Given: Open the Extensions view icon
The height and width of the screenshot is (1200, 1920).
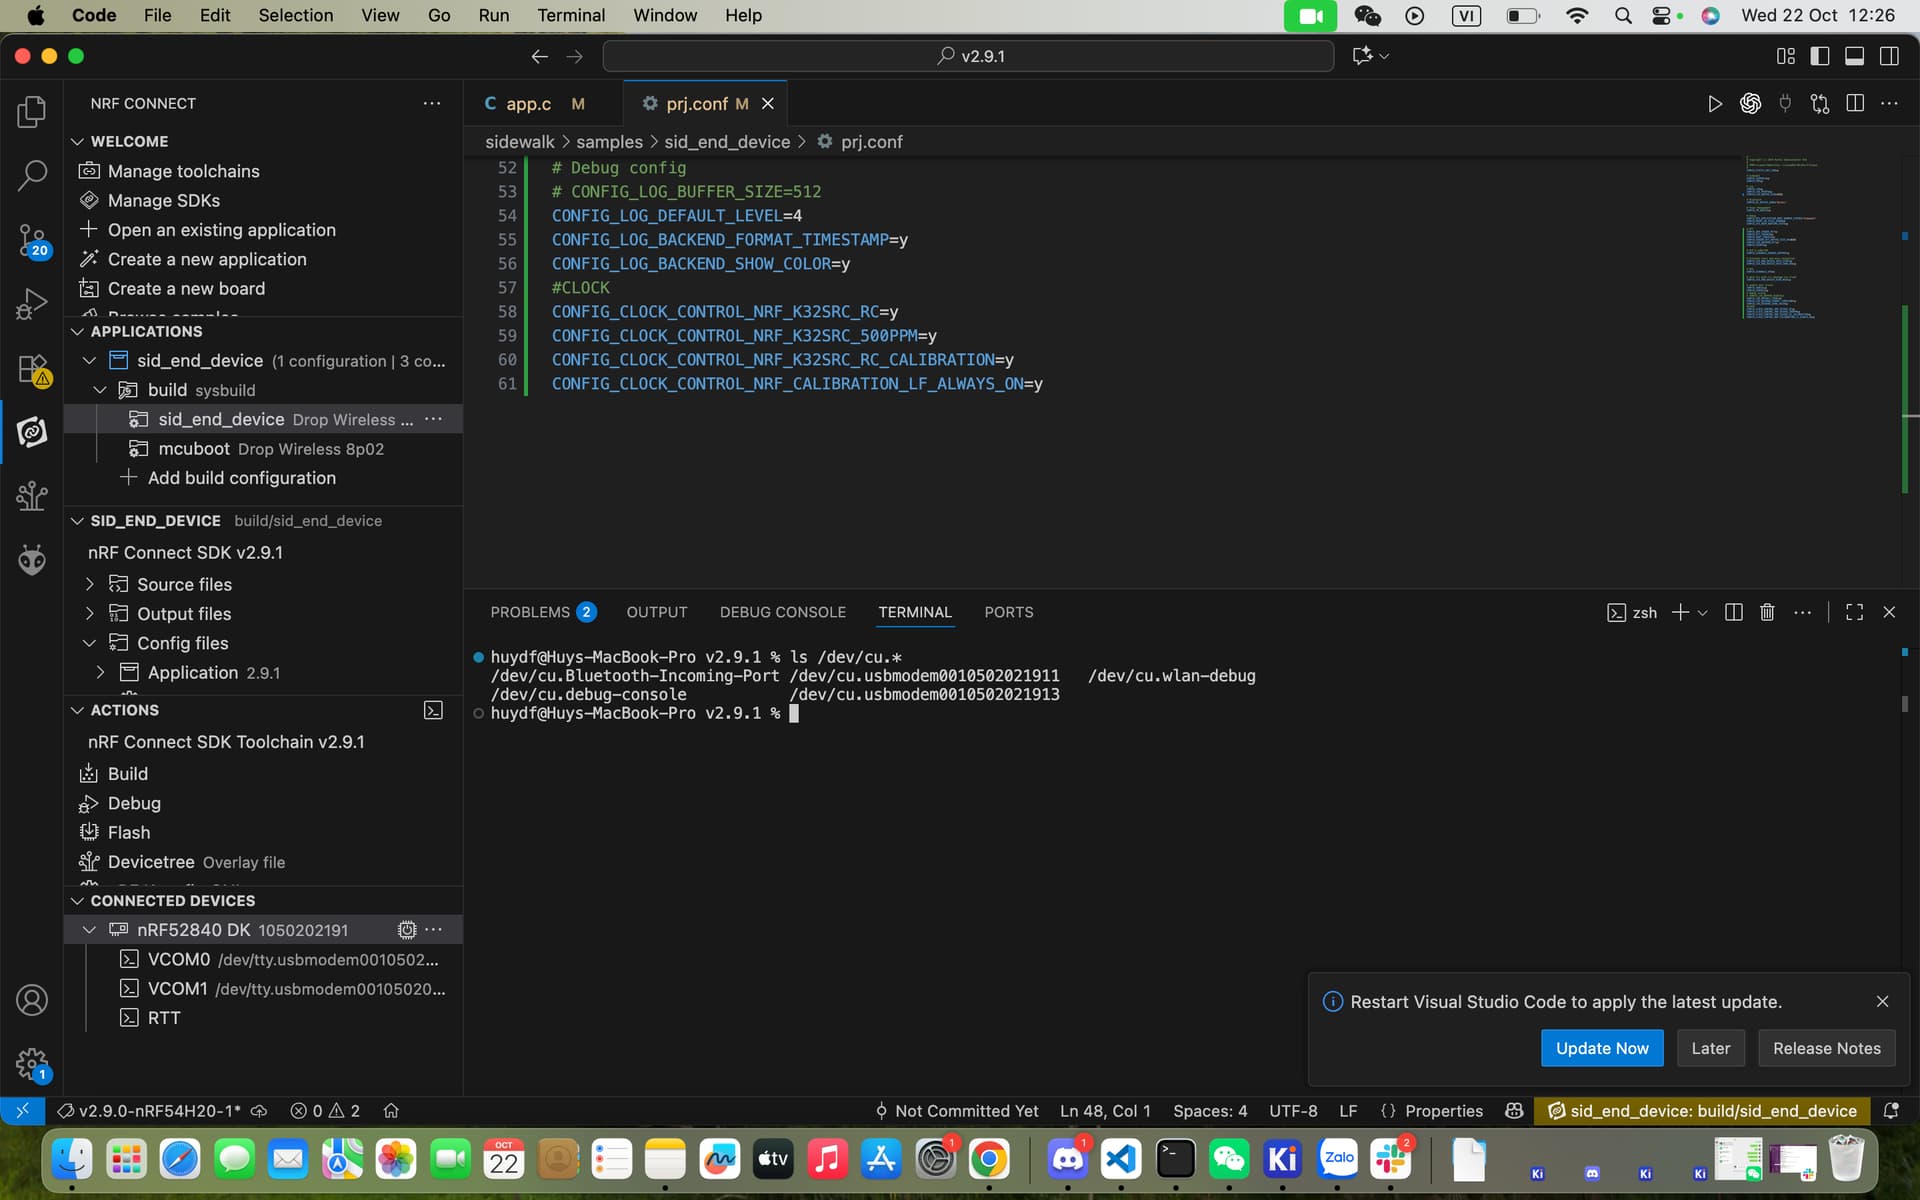Looking at the screenshot, I should [32, 369].
